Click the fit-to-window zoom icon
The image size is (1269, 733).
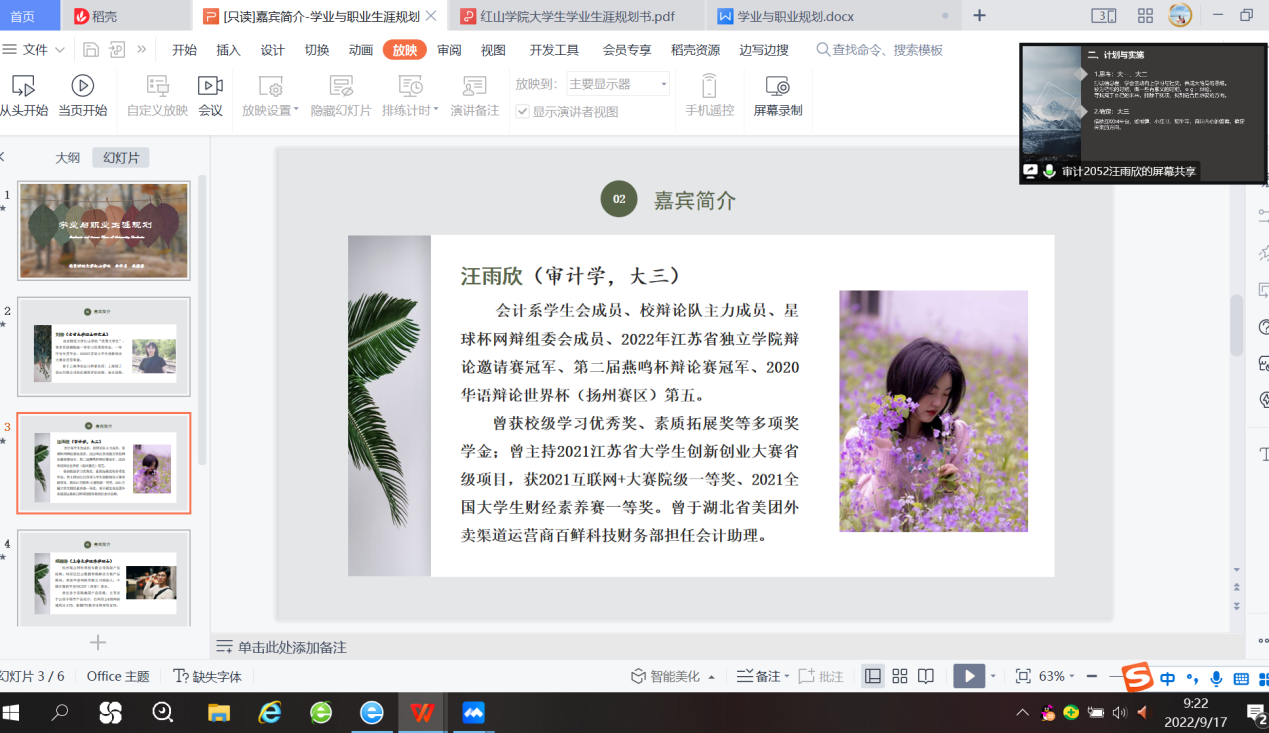1023,676
